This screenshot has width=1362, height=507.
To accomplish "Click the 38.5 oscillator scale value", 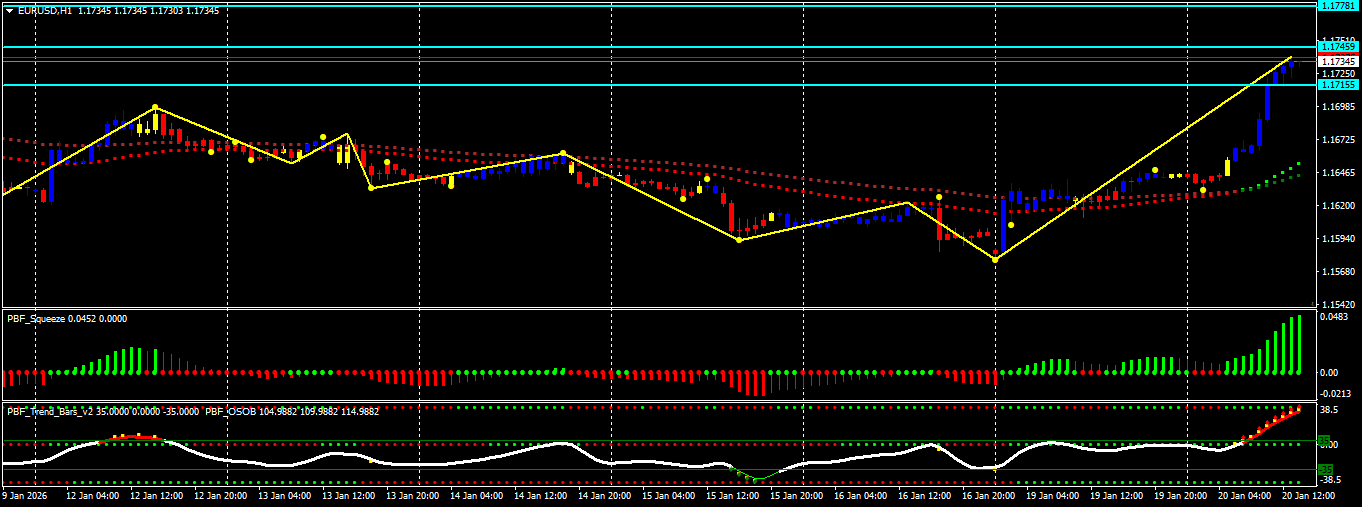I will pyautogui.click(x=1329, y=410).
